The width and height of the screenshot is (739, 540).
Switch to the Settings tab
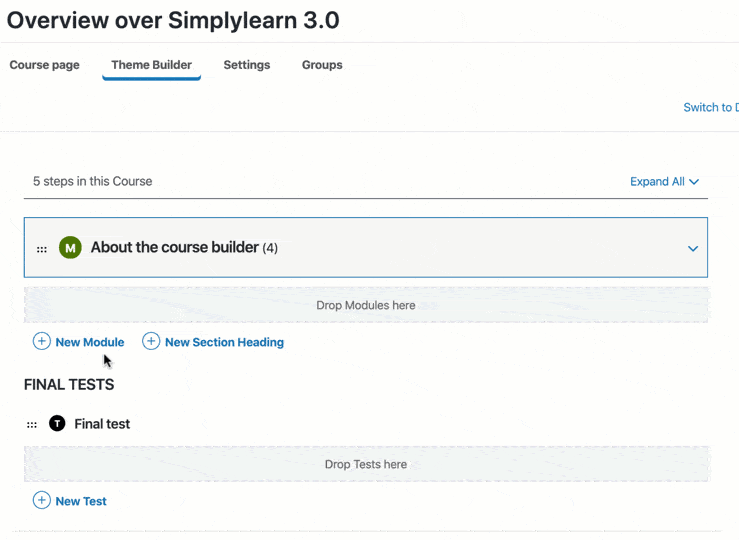247,65
